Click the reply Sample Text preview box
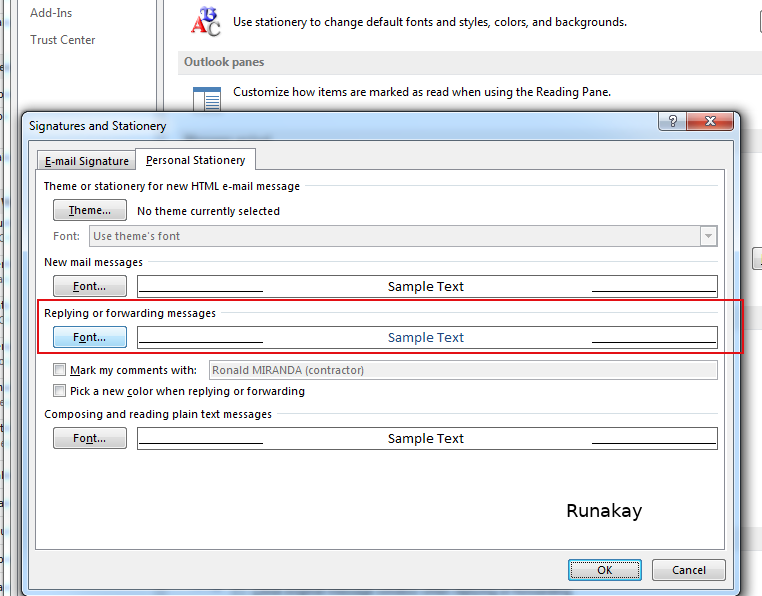Viewport: 762px width, 596px height. click(427, 337)
